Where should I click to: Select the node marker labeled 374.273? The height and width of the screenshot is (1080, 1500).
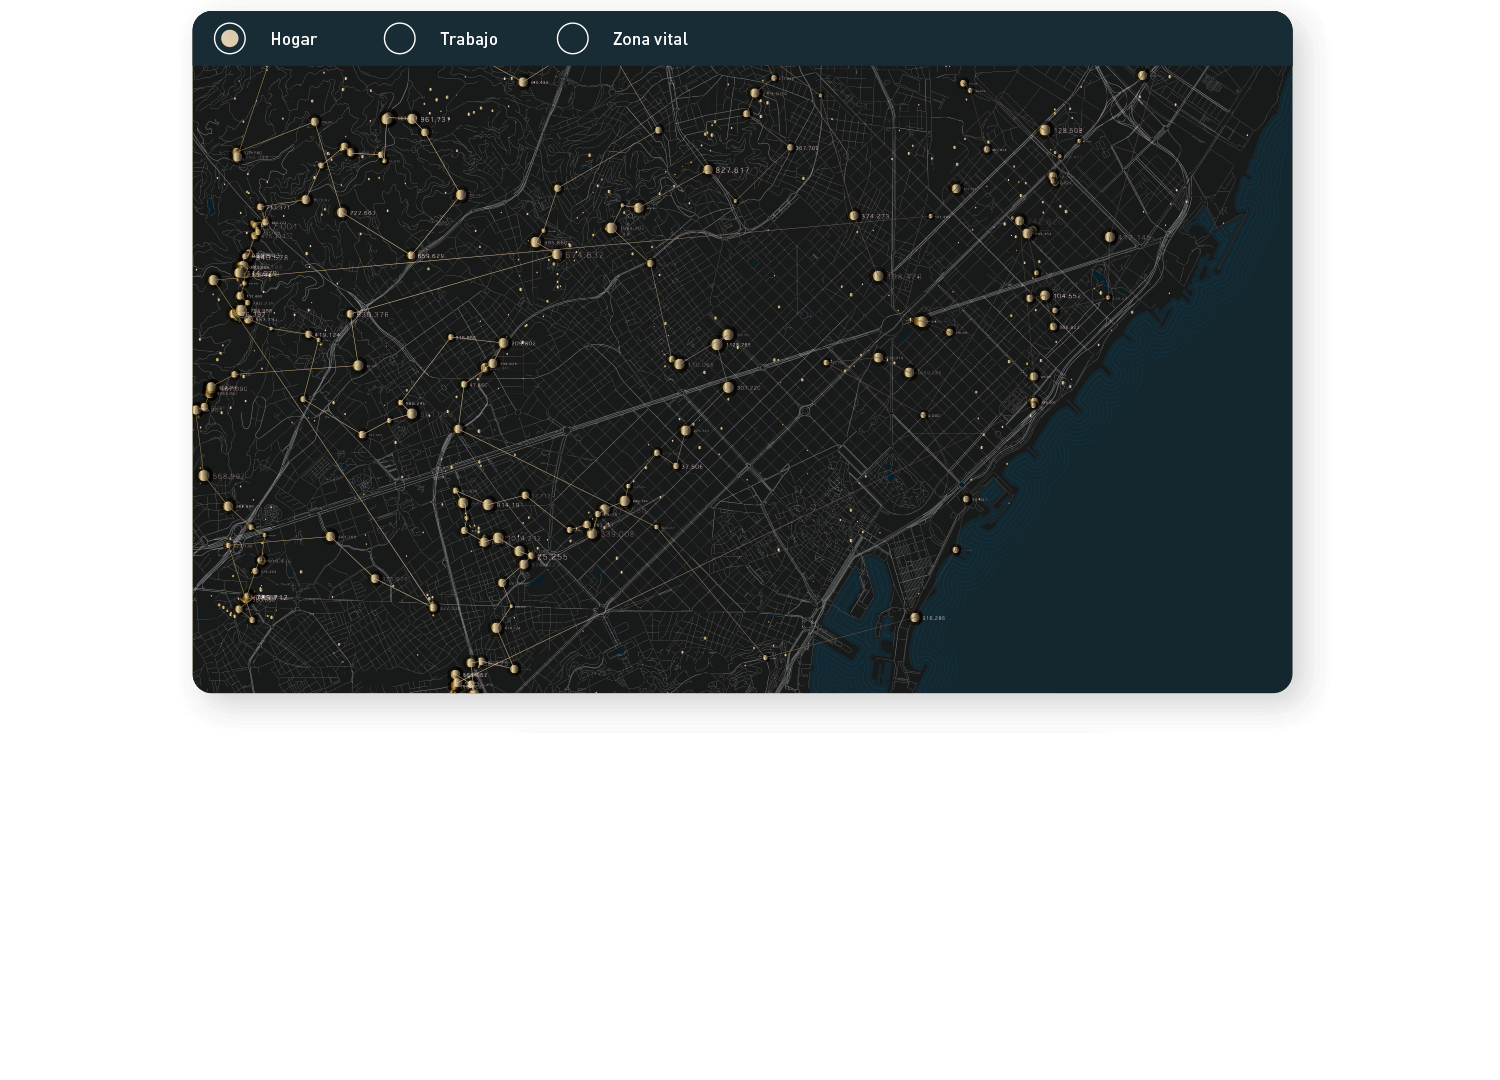tap(854, 216)
